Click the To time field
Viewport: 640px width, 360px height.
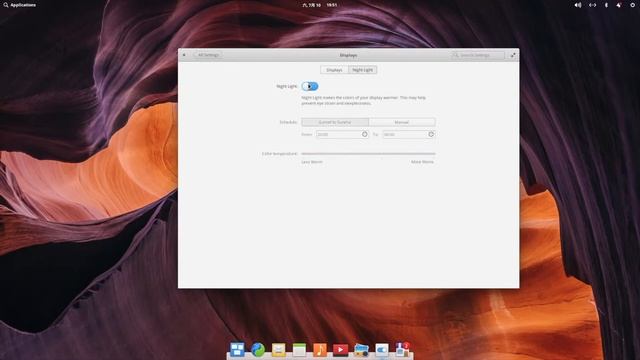tap(409, 134)
